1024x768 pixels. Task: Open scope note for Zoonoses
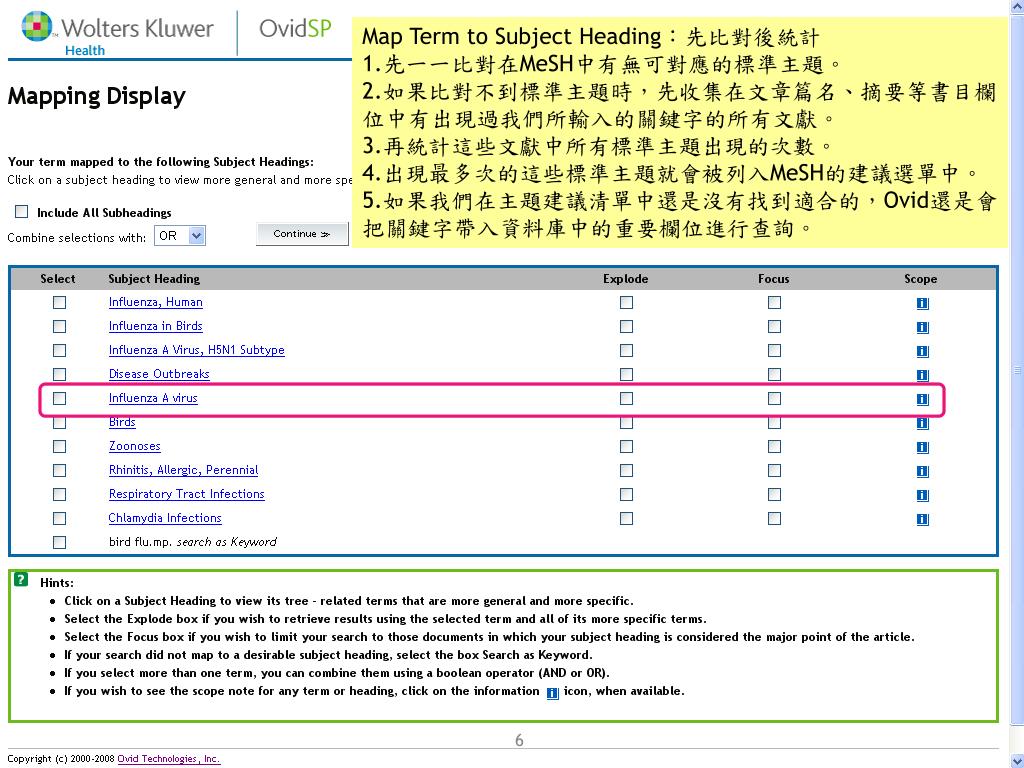click(x=922, y=447)
